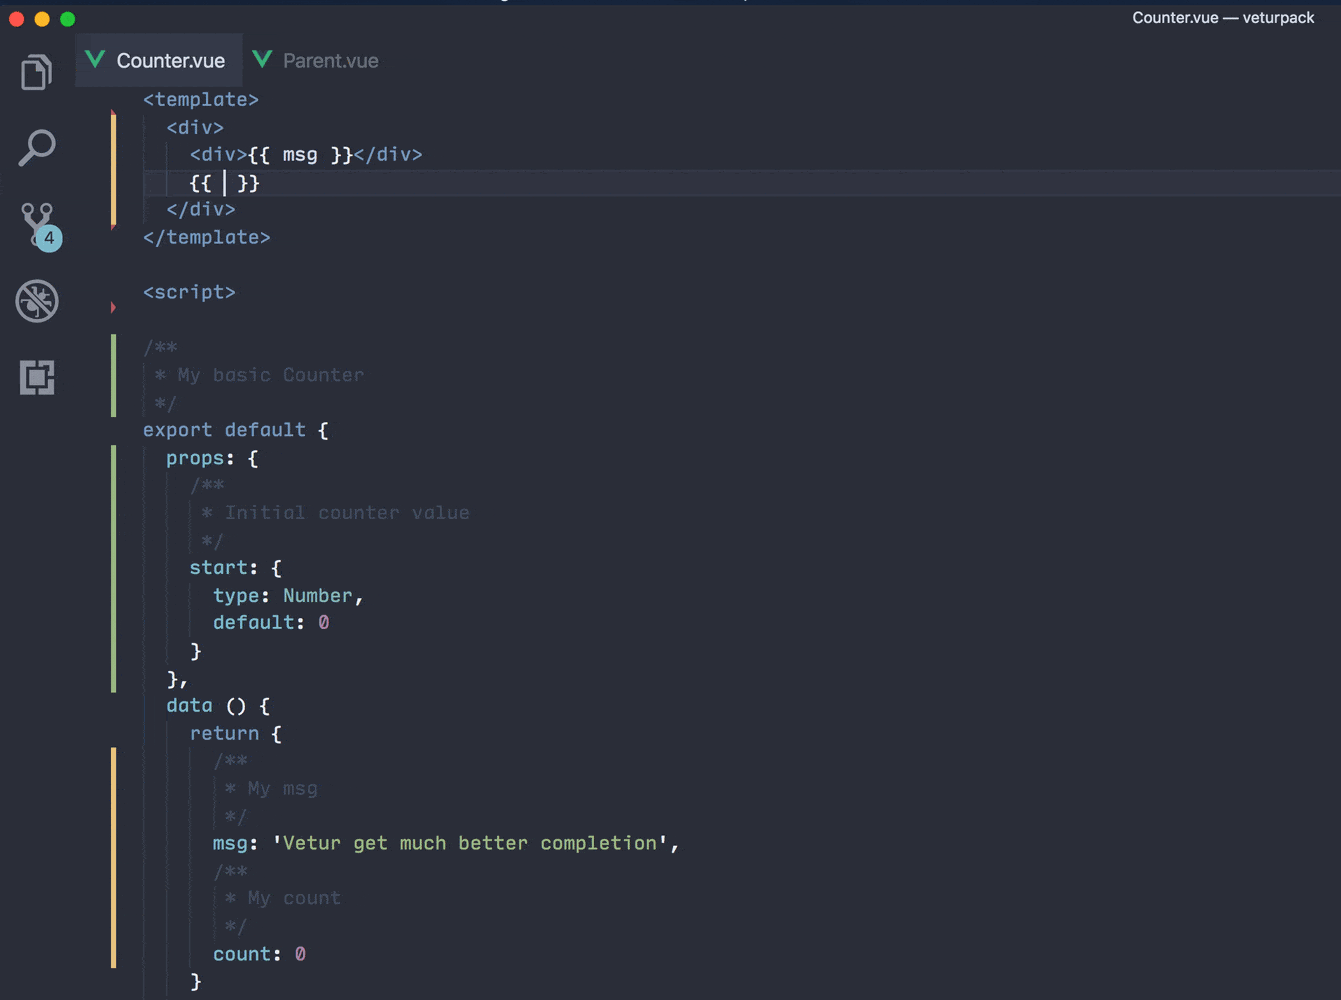
Task: Open the Explorer view in the activity bar
Action: (37, 72)
